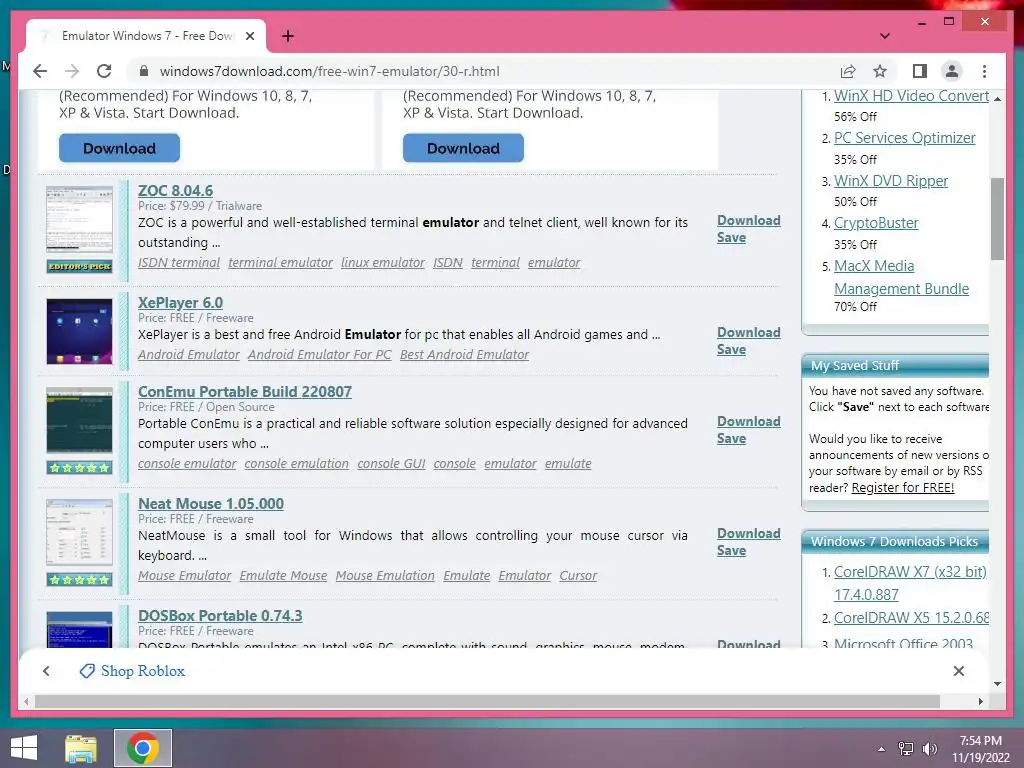Click the horizontal scrollbar at bottom
This screenshot has width=1024, height=768.
click(487, 701)
